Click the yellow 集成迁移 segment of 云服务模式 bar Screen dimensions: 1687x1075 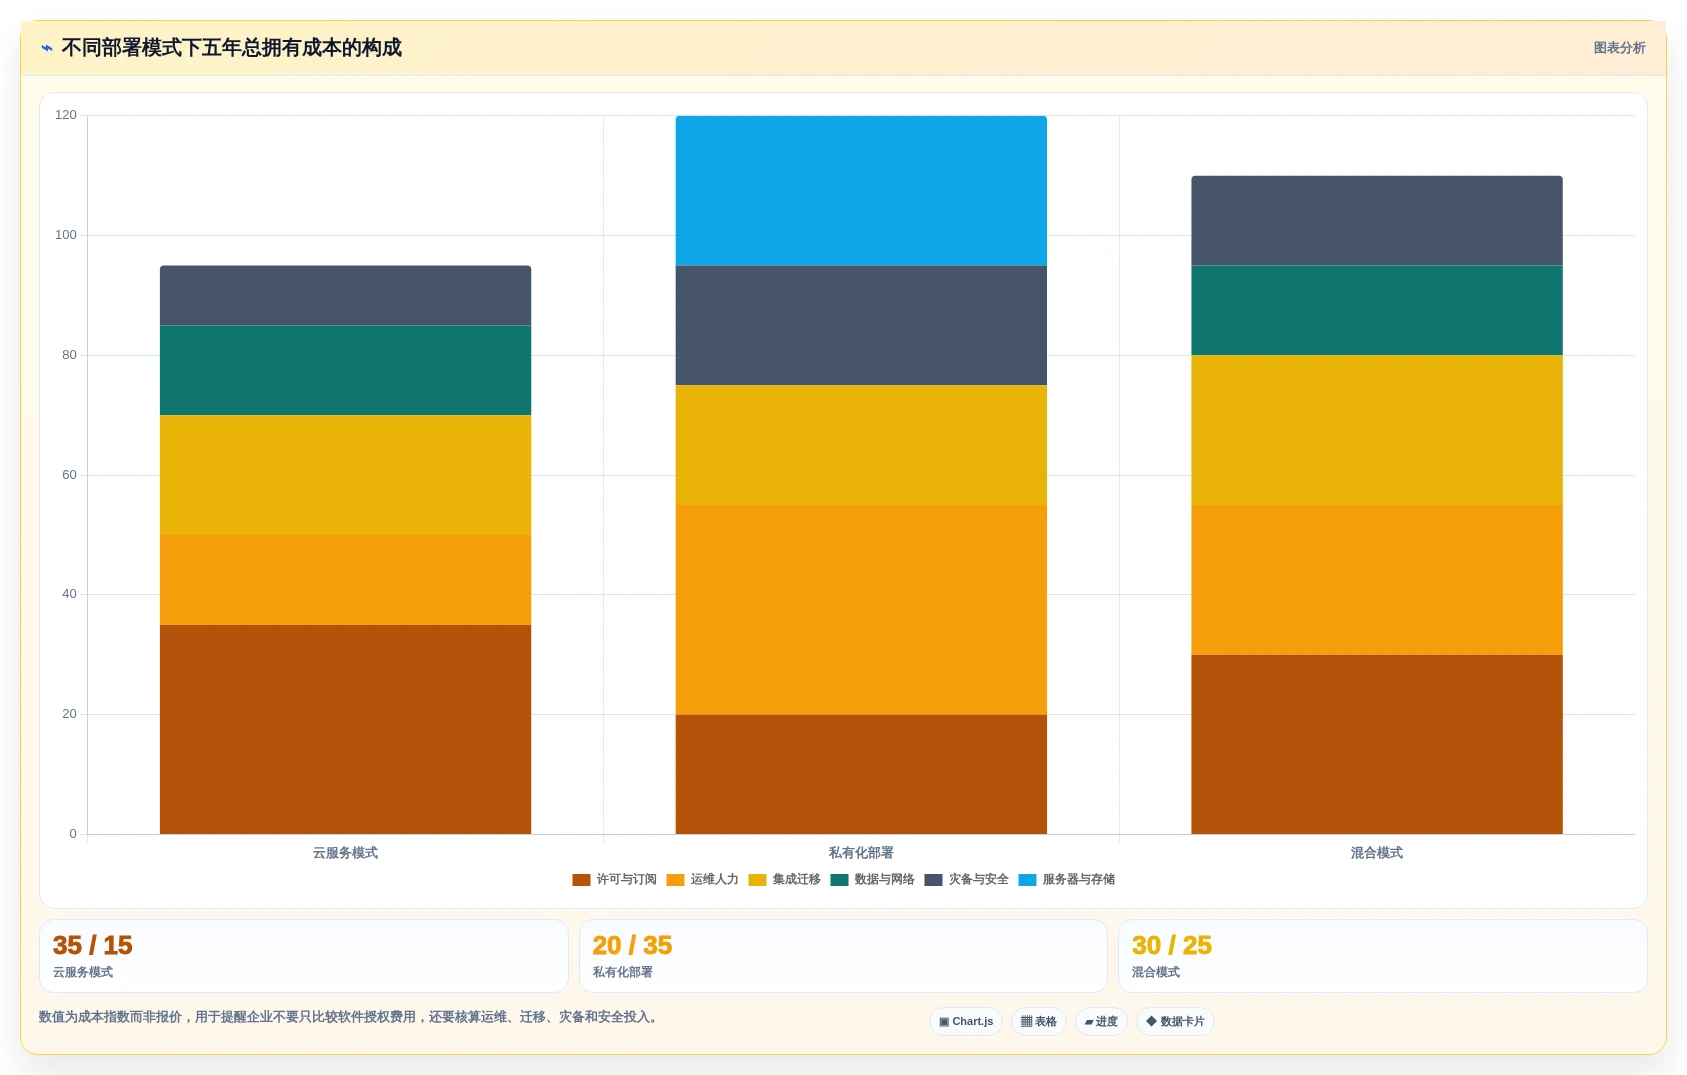coord(345,475)
